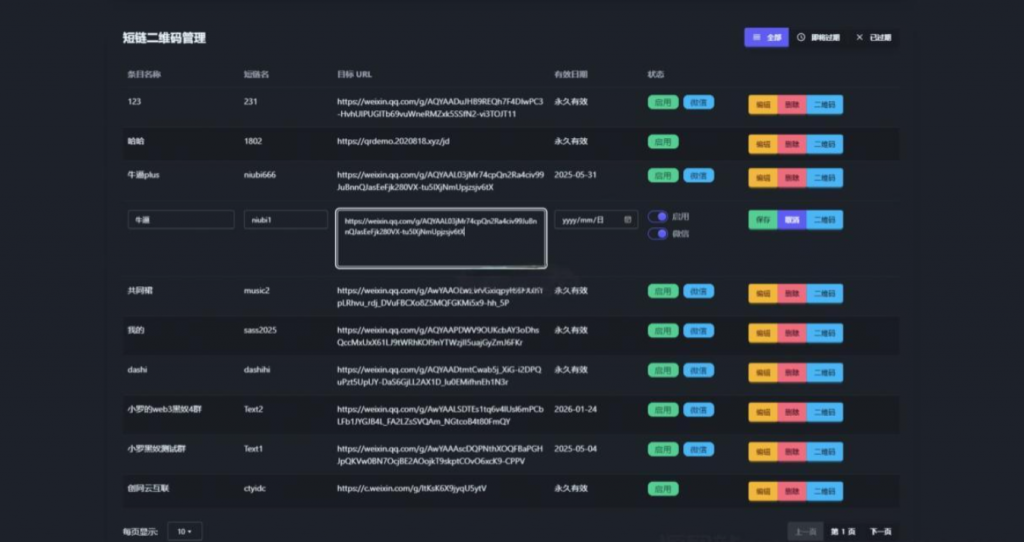Click the short link name field containing niubi1
Screen dimensions: 1024x542
pos(285,220)
